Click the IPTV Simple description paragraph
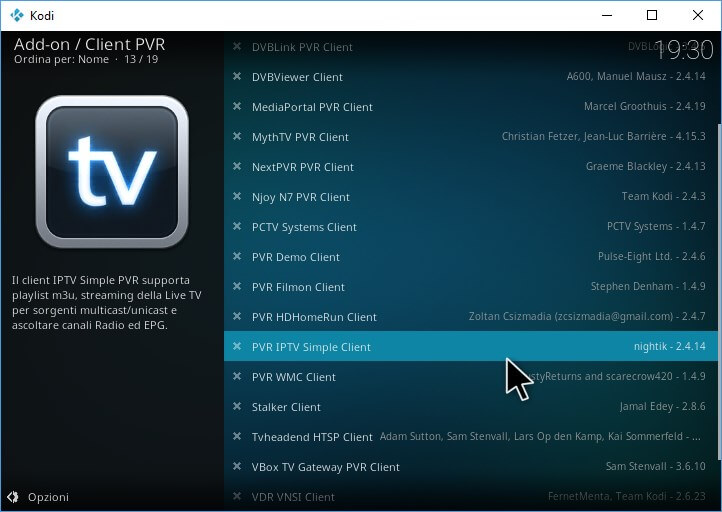This screenshot has height=512, width=722. tap(107, 303)
